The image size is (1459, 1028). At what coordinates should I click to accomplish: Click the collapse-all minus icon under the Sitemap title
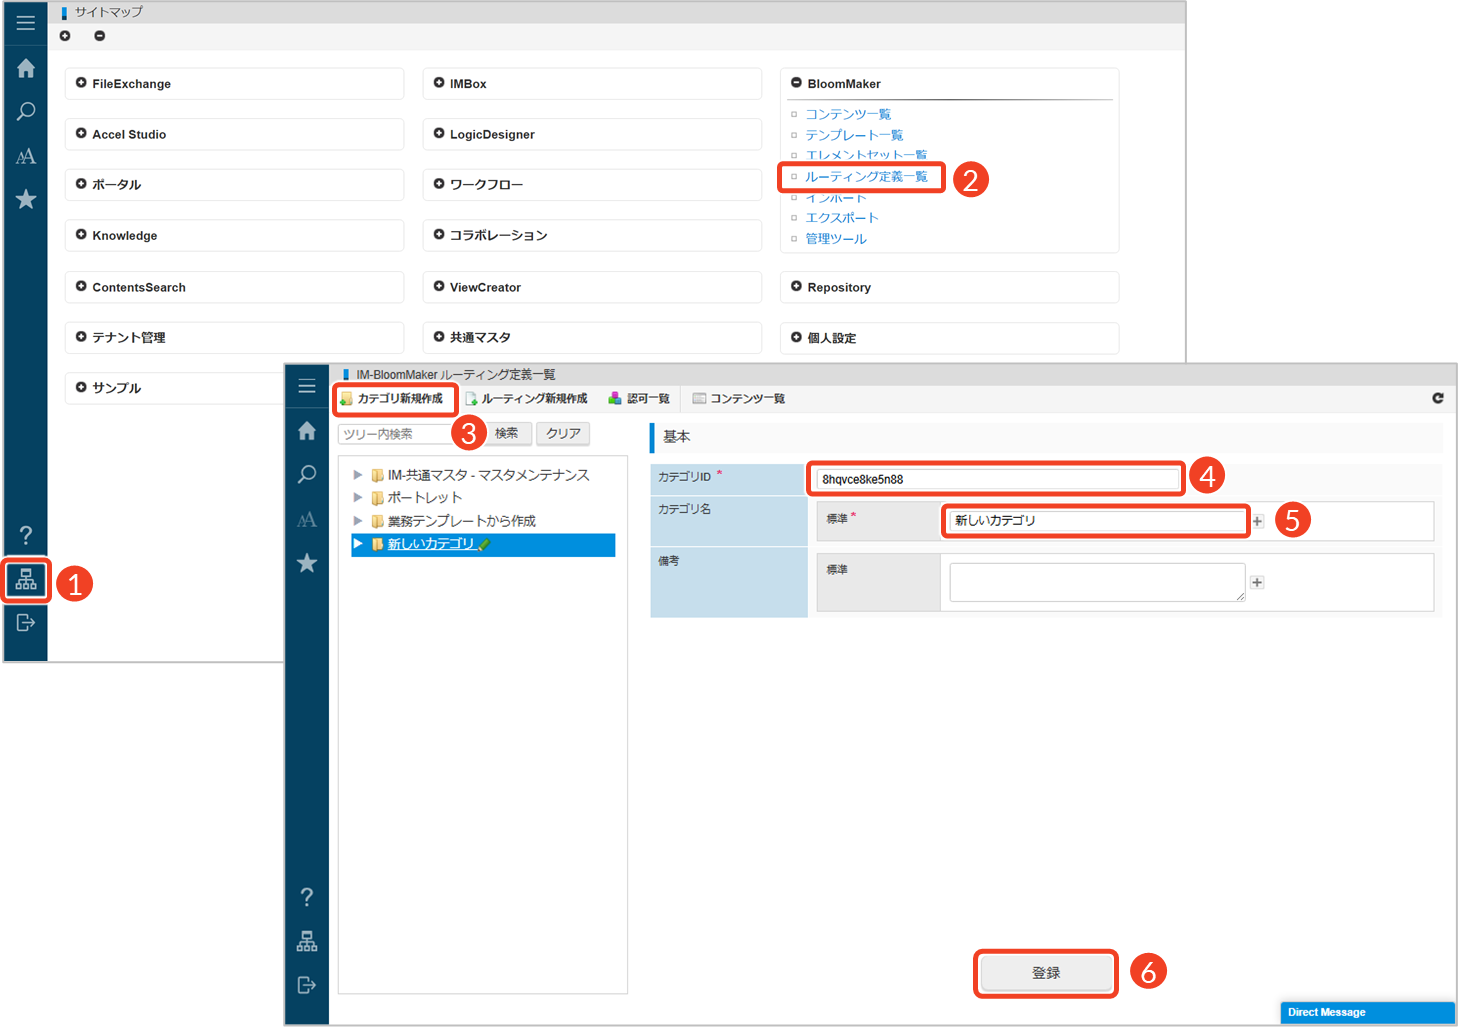pos(99,36)
